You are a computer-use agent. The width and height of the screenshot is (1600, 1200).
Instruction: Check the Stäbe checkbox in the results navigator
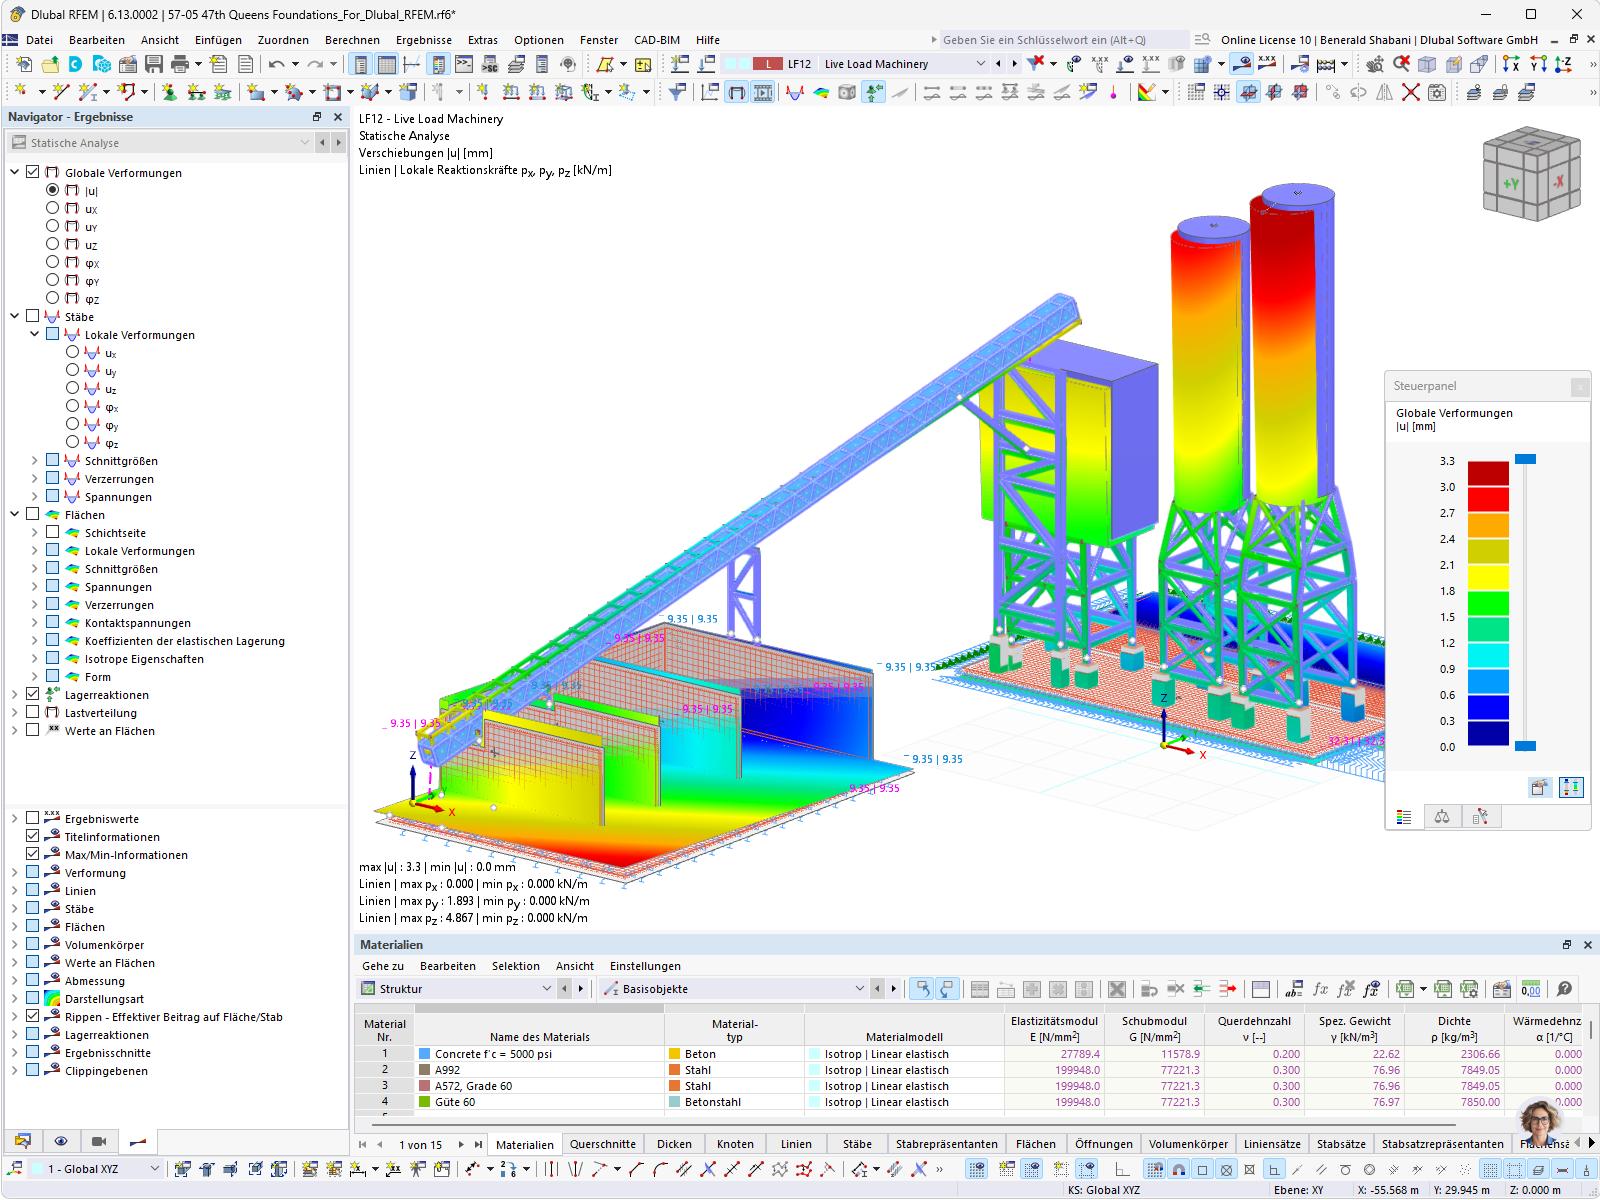[33, 316]
